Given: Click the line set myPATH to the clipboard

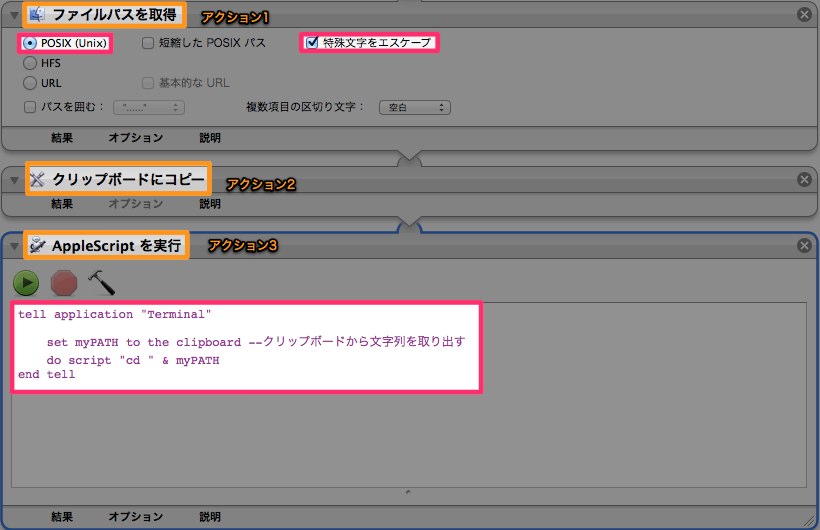Looking at the screenshot, I should (x=256, y=342).
